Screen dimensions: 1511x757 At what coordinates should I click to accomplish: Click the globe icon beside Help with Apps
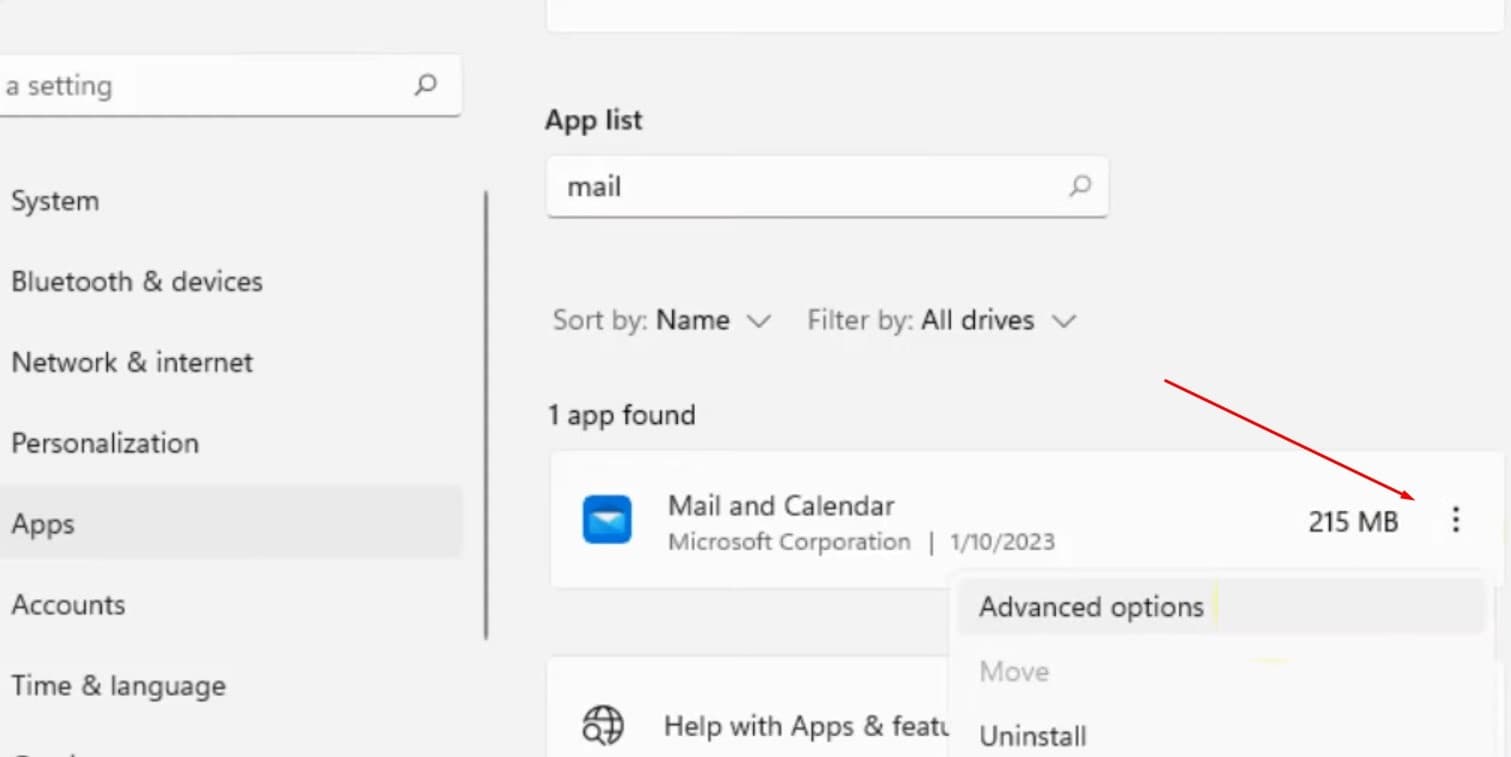[x=603, y=725]
